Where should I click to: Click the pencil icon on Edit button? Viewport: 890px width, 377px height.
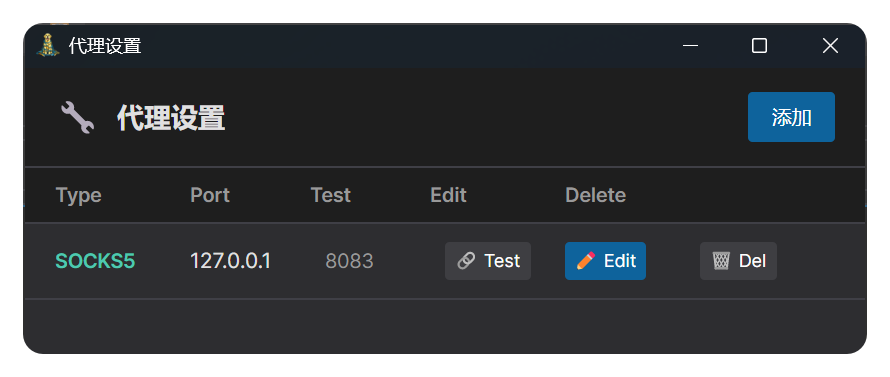586,261
